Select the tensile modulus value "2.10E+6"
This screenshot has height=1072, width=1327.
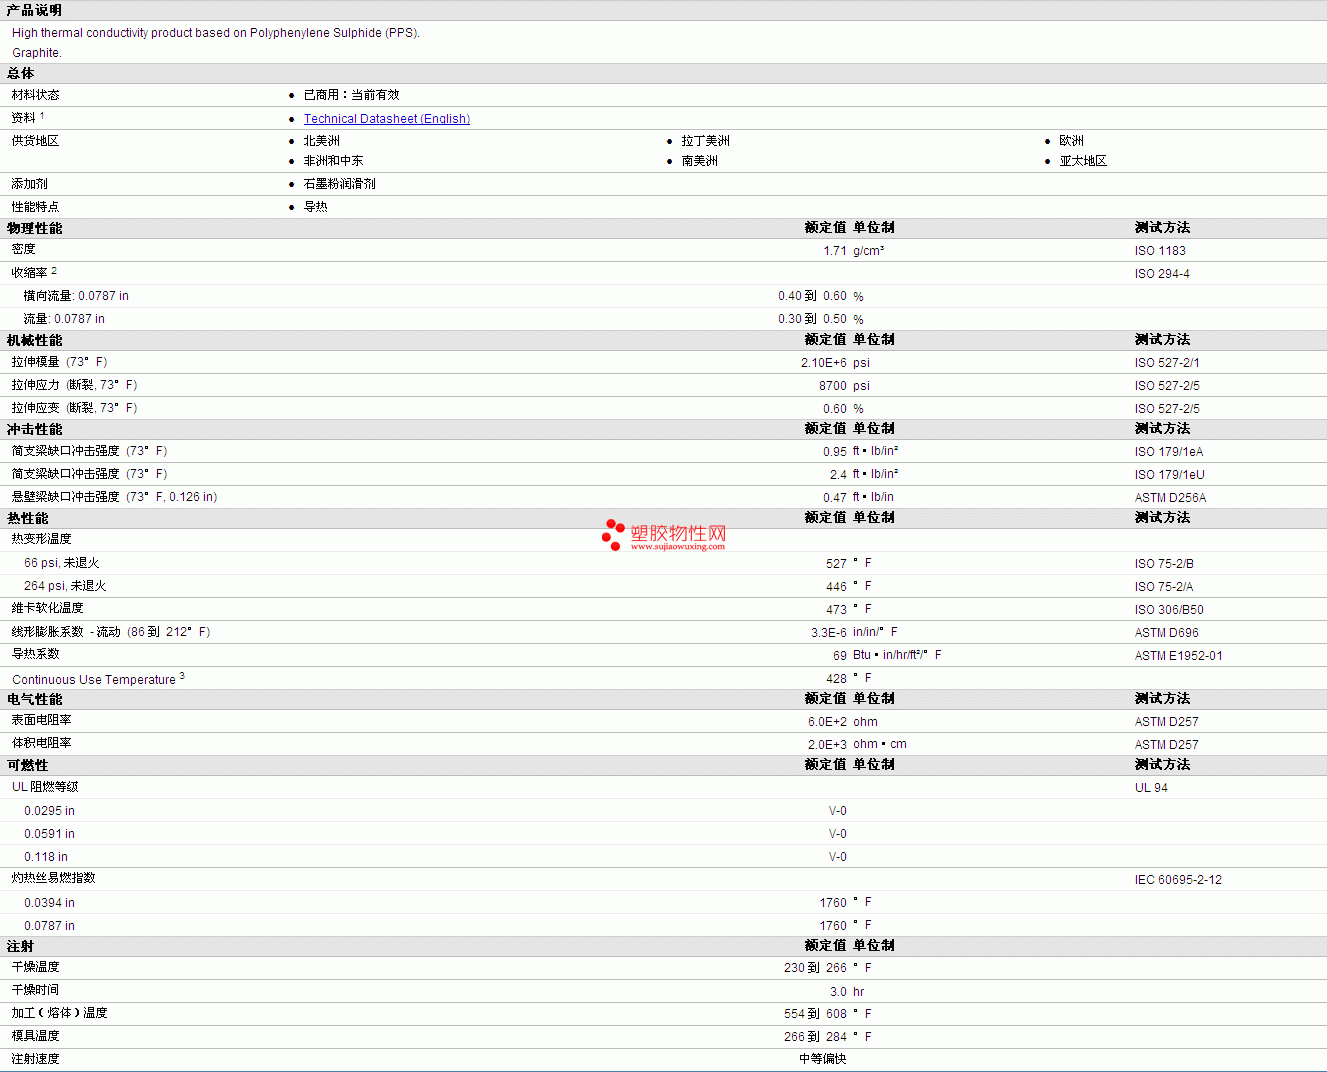click(824, 363)
